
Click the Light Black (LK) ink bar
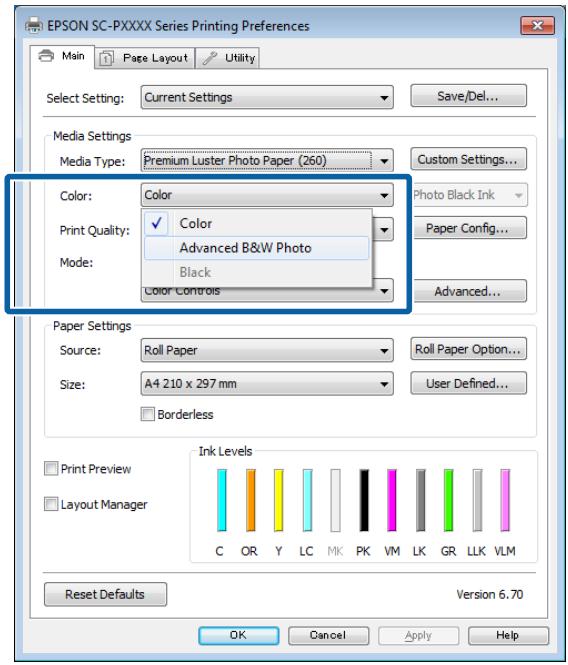click(x=420, y=500)
